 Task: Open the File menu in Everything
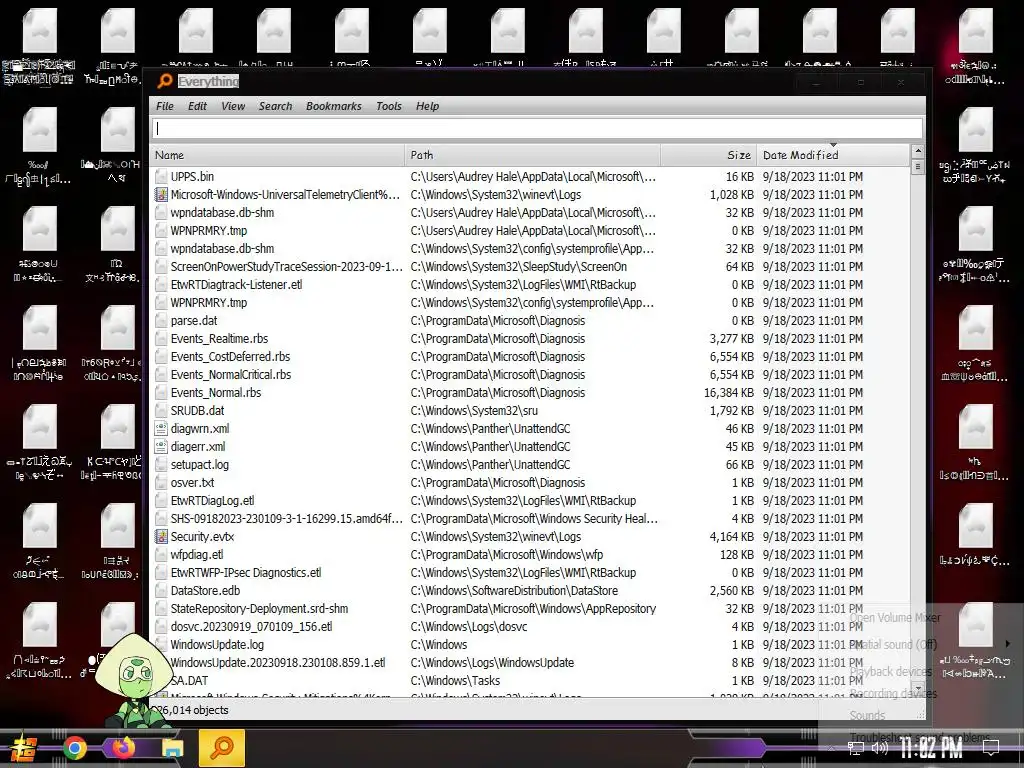165,106
